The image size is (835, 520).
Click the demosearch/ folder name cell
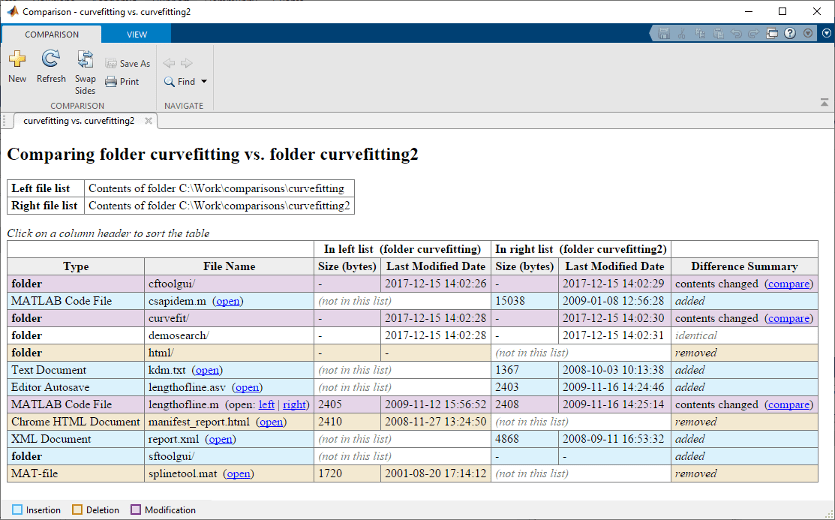tap(229, 336)
